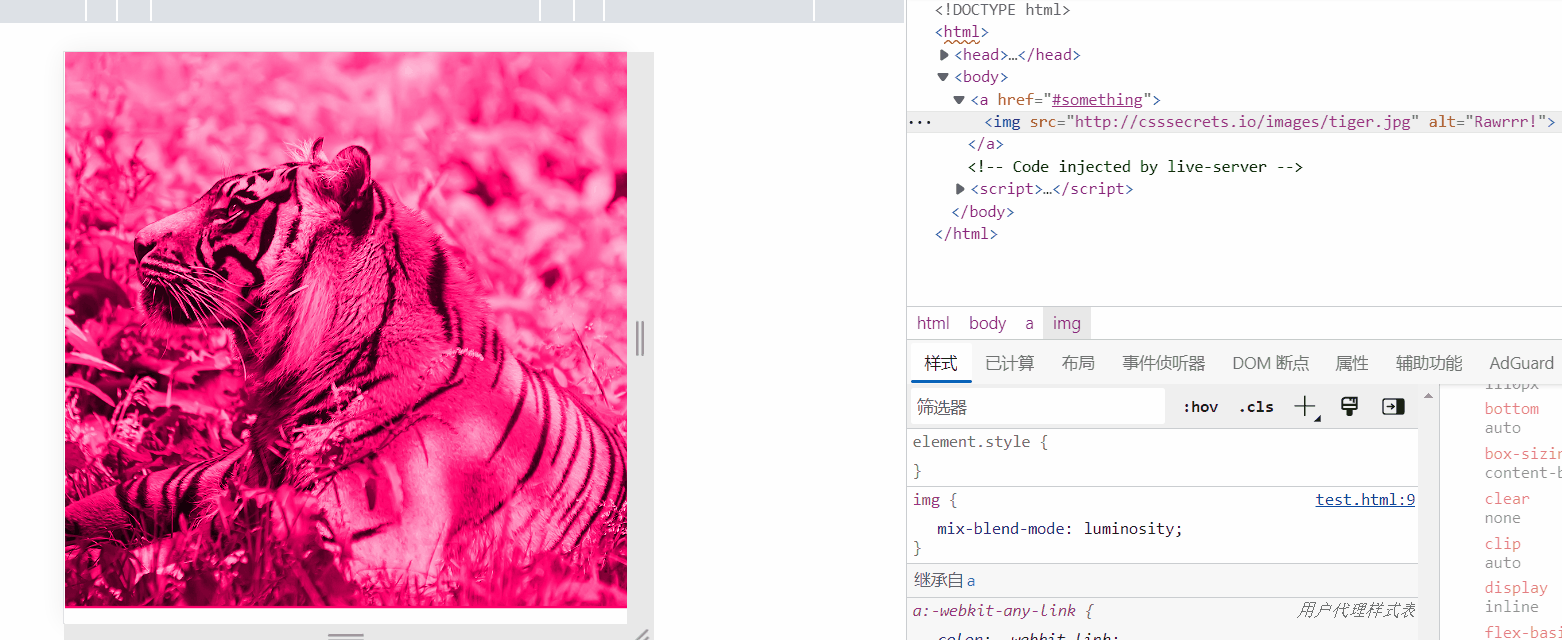Select the </a> closing tag line
Screen dimensions: 1562x640
point(985,144)
